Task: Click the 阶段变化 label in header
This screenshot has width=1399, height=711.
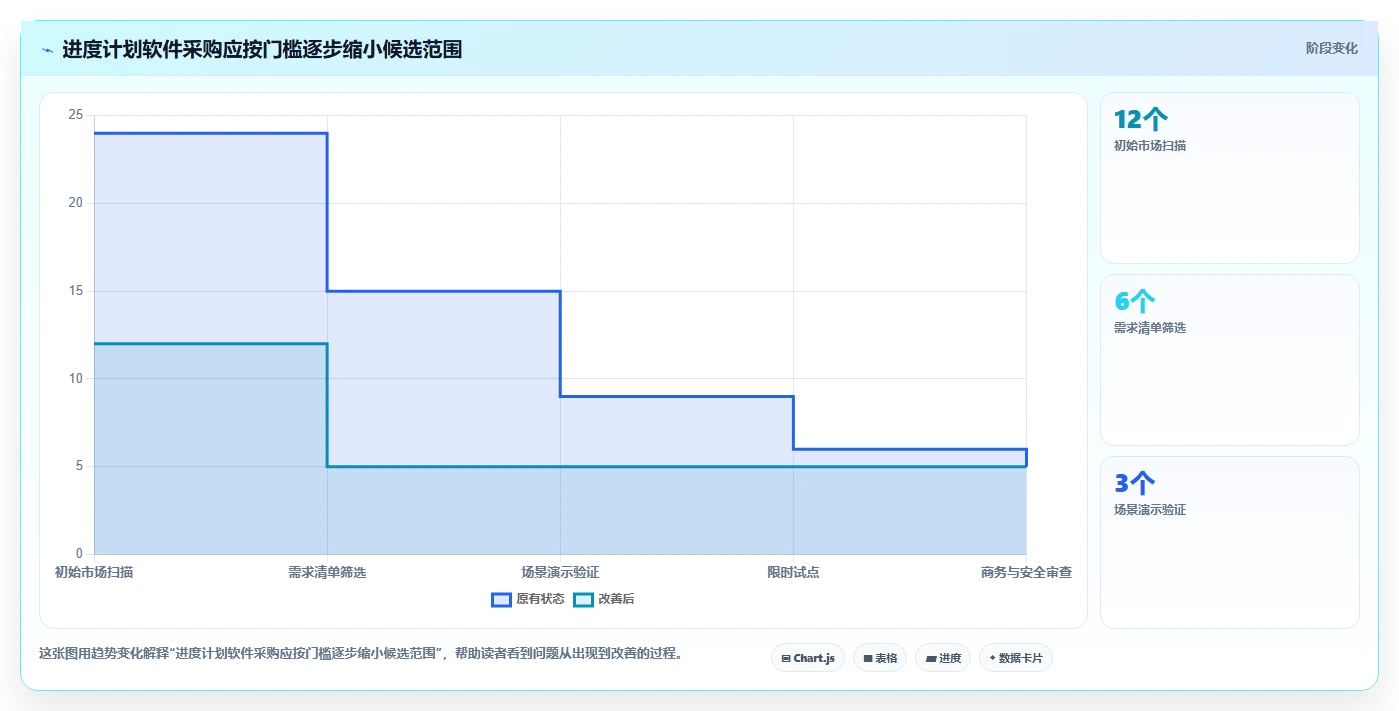Action: pos(1332,48)
